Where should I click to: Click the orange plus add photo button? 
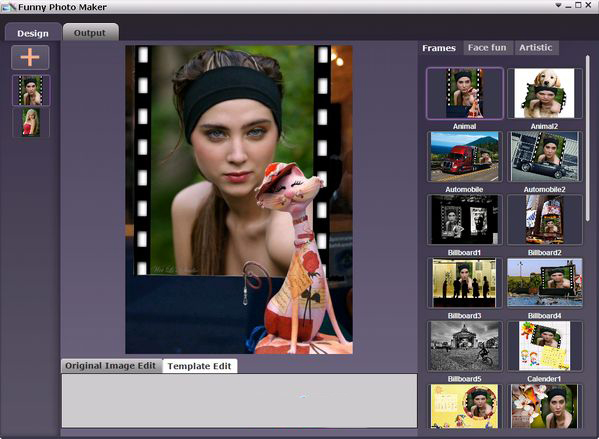point(30,57)
